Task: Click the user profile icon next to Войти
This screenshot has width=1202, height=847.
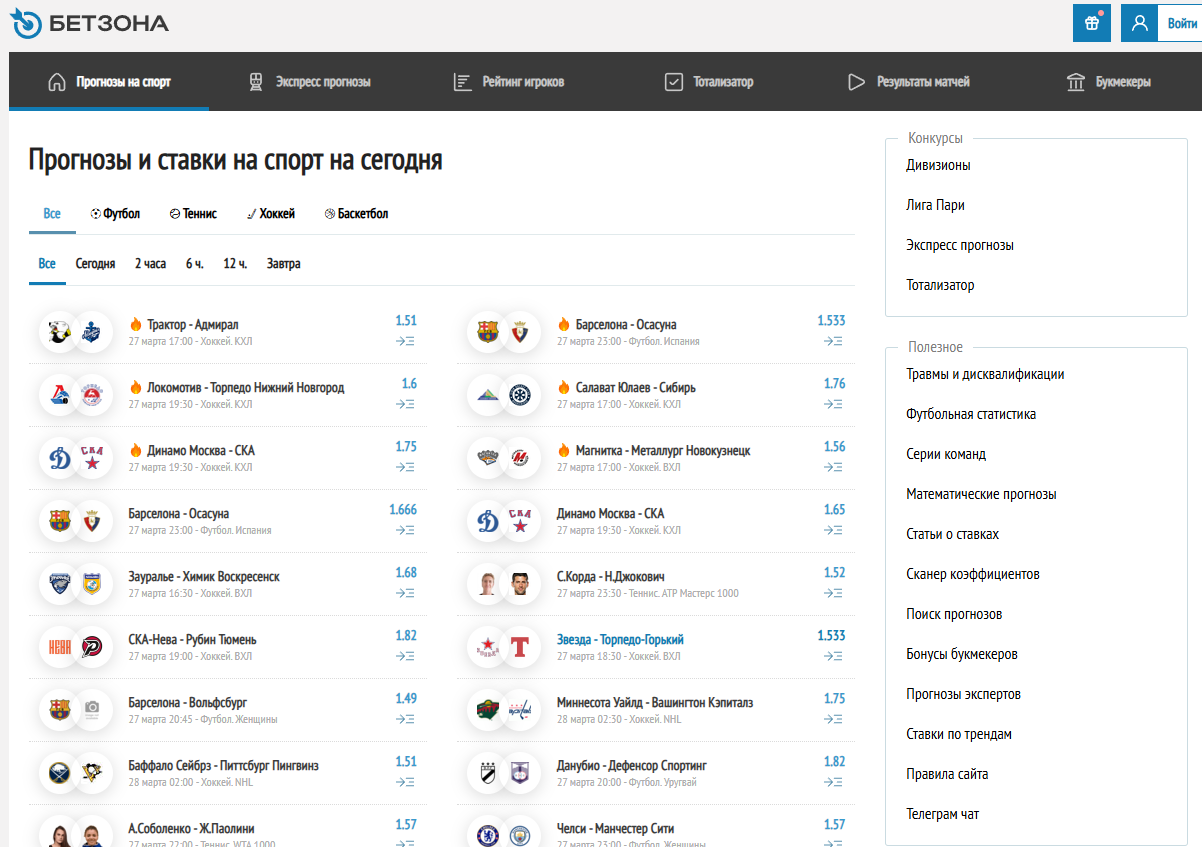Action: (1139, 23)
